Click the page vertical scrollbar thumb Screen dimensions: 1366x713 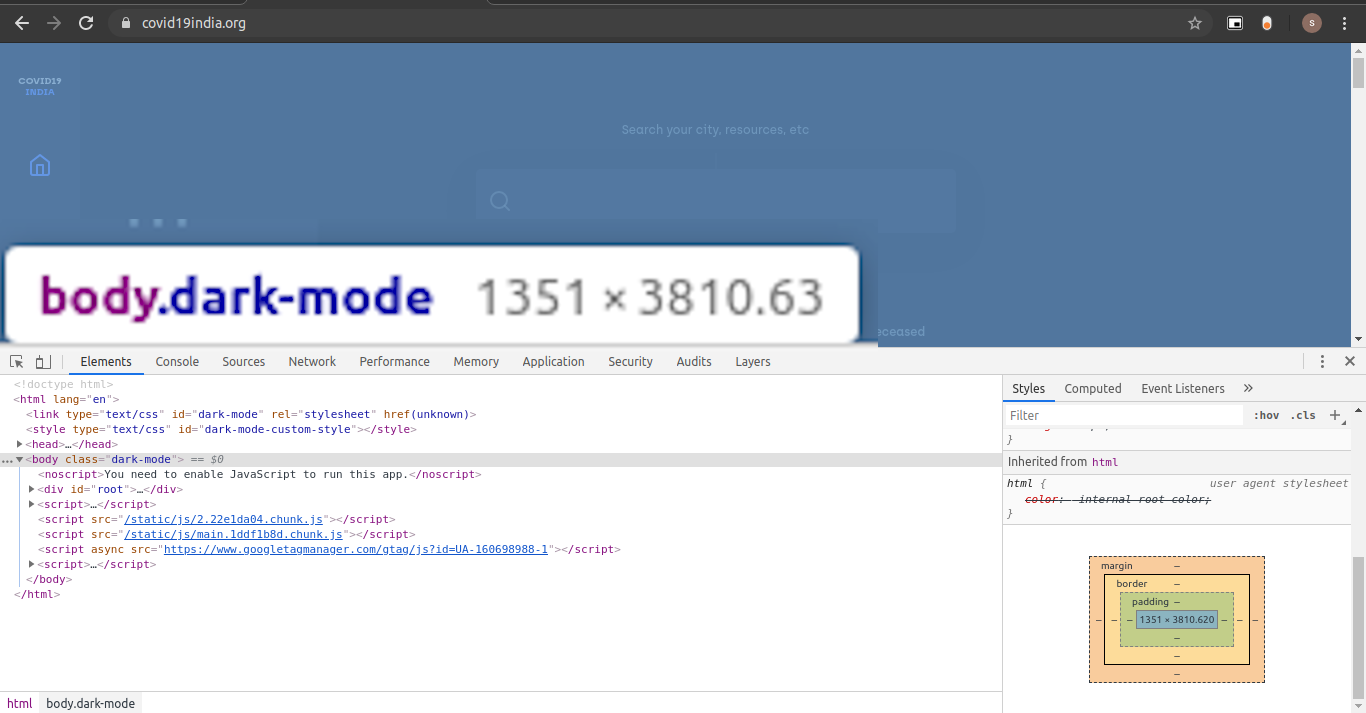pos(1358,73)
